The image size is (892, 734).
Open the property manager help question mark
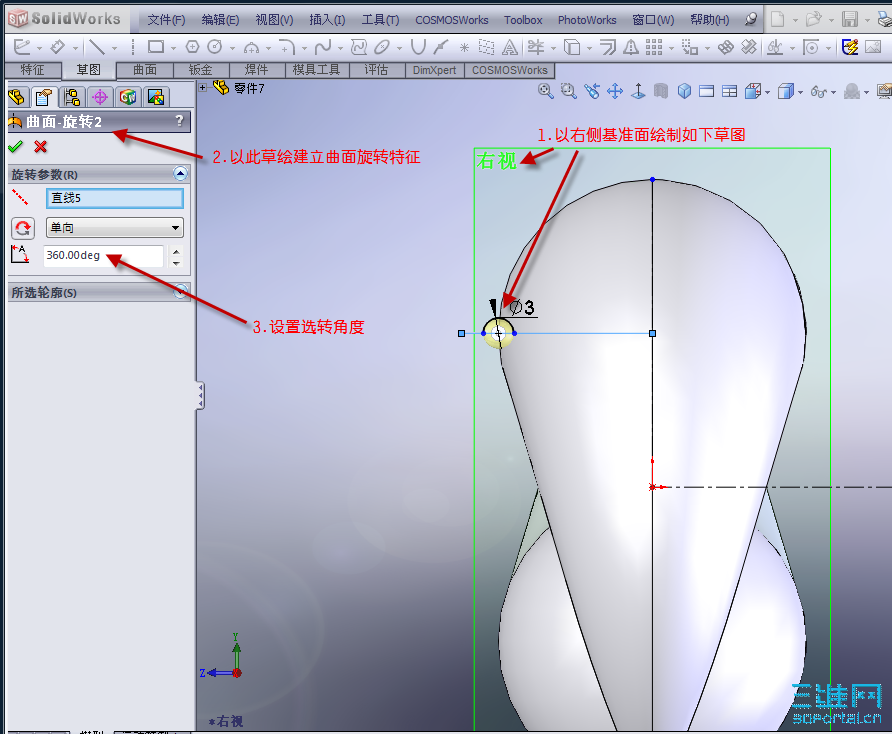(x=180, y=121)
